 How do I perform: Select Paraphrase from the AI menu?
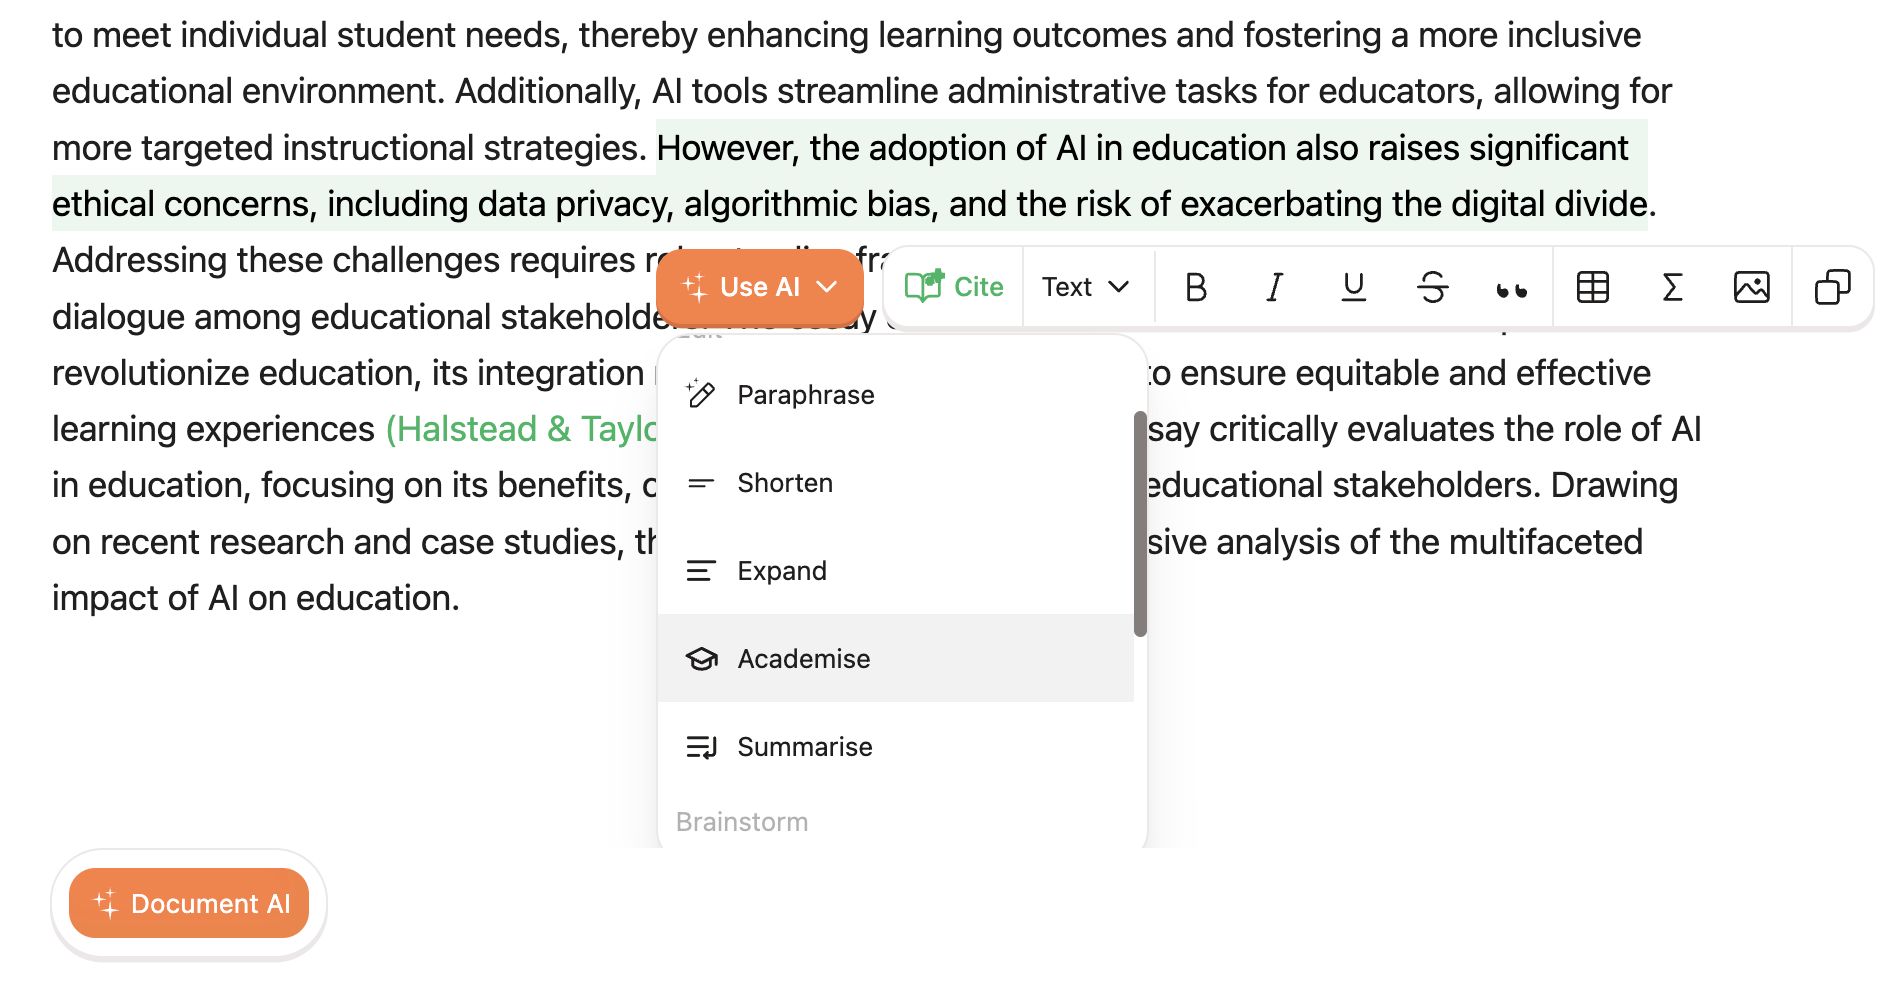(805, 395)
